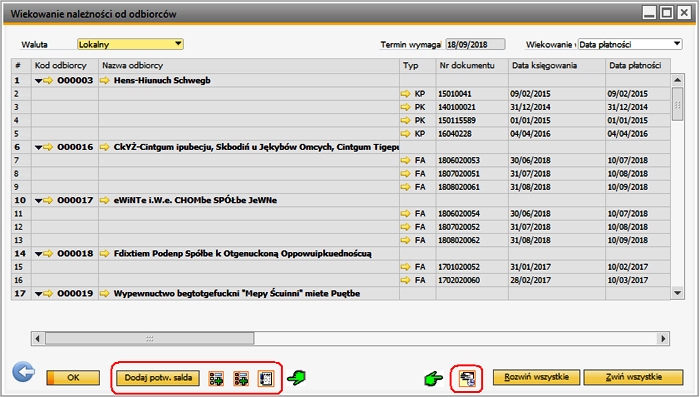Click add-list icon adjacent to the document checklist icon
The image size is (700, 397).
coord(241,378)
